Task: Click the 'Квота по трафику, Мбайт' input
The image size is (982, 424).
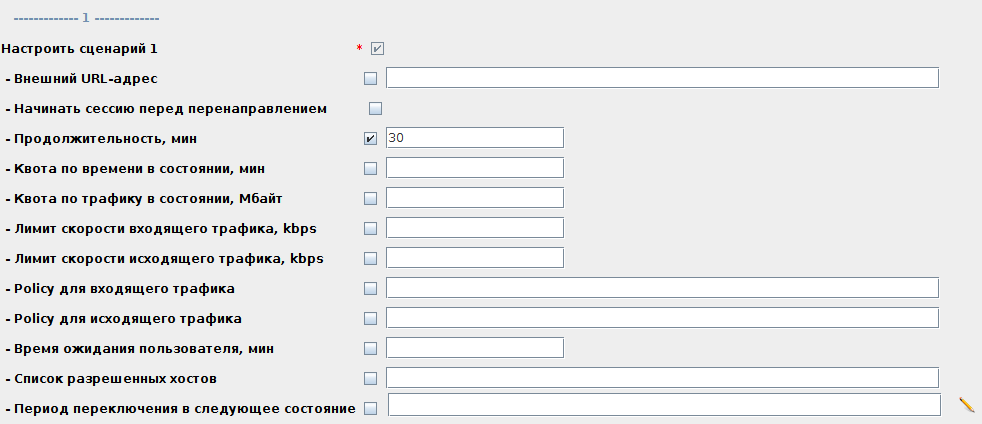Action: [x=475, y=198]
